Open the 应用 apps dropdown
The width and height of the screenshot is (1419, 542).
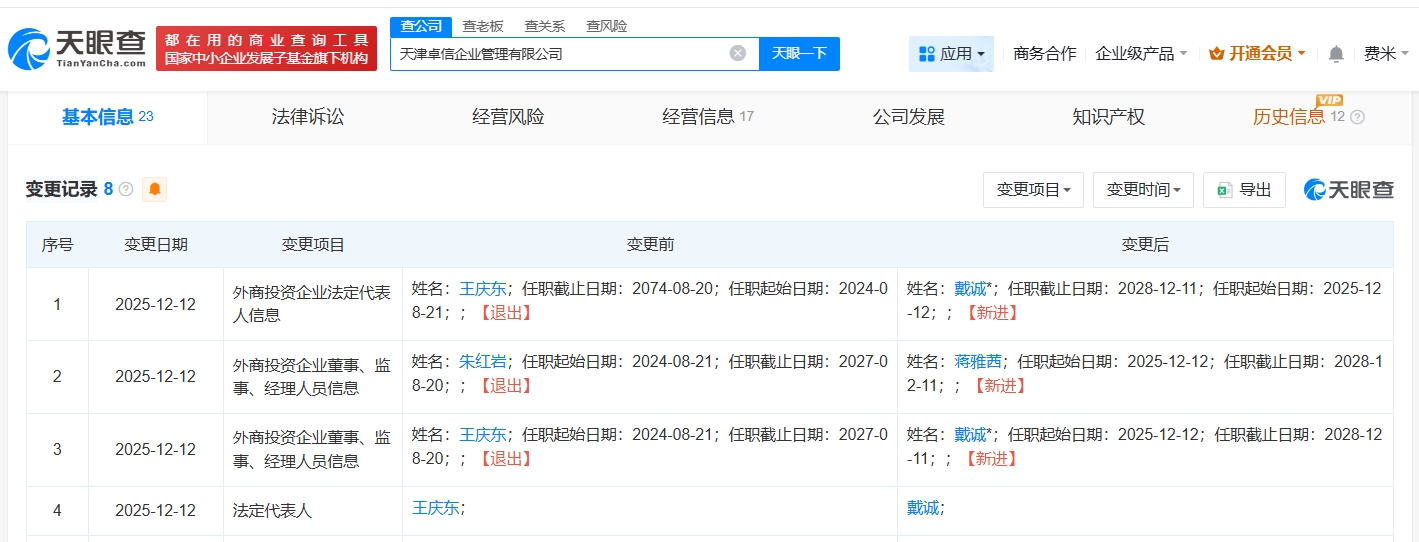click(951, 54)
